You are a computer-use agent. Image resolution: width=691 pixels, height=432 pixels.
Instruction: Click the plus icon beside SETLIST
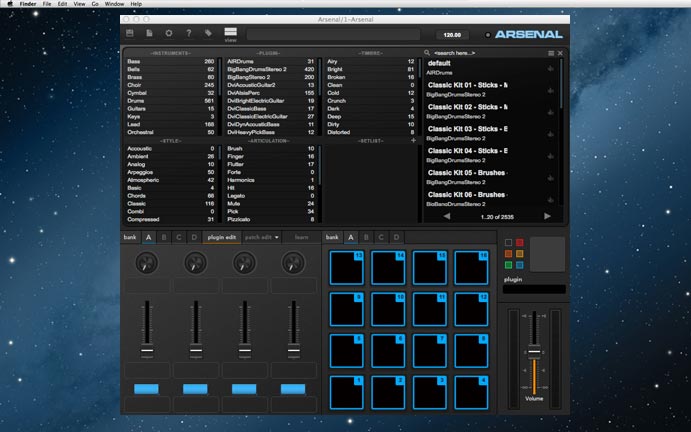click(x=413, y=141)
